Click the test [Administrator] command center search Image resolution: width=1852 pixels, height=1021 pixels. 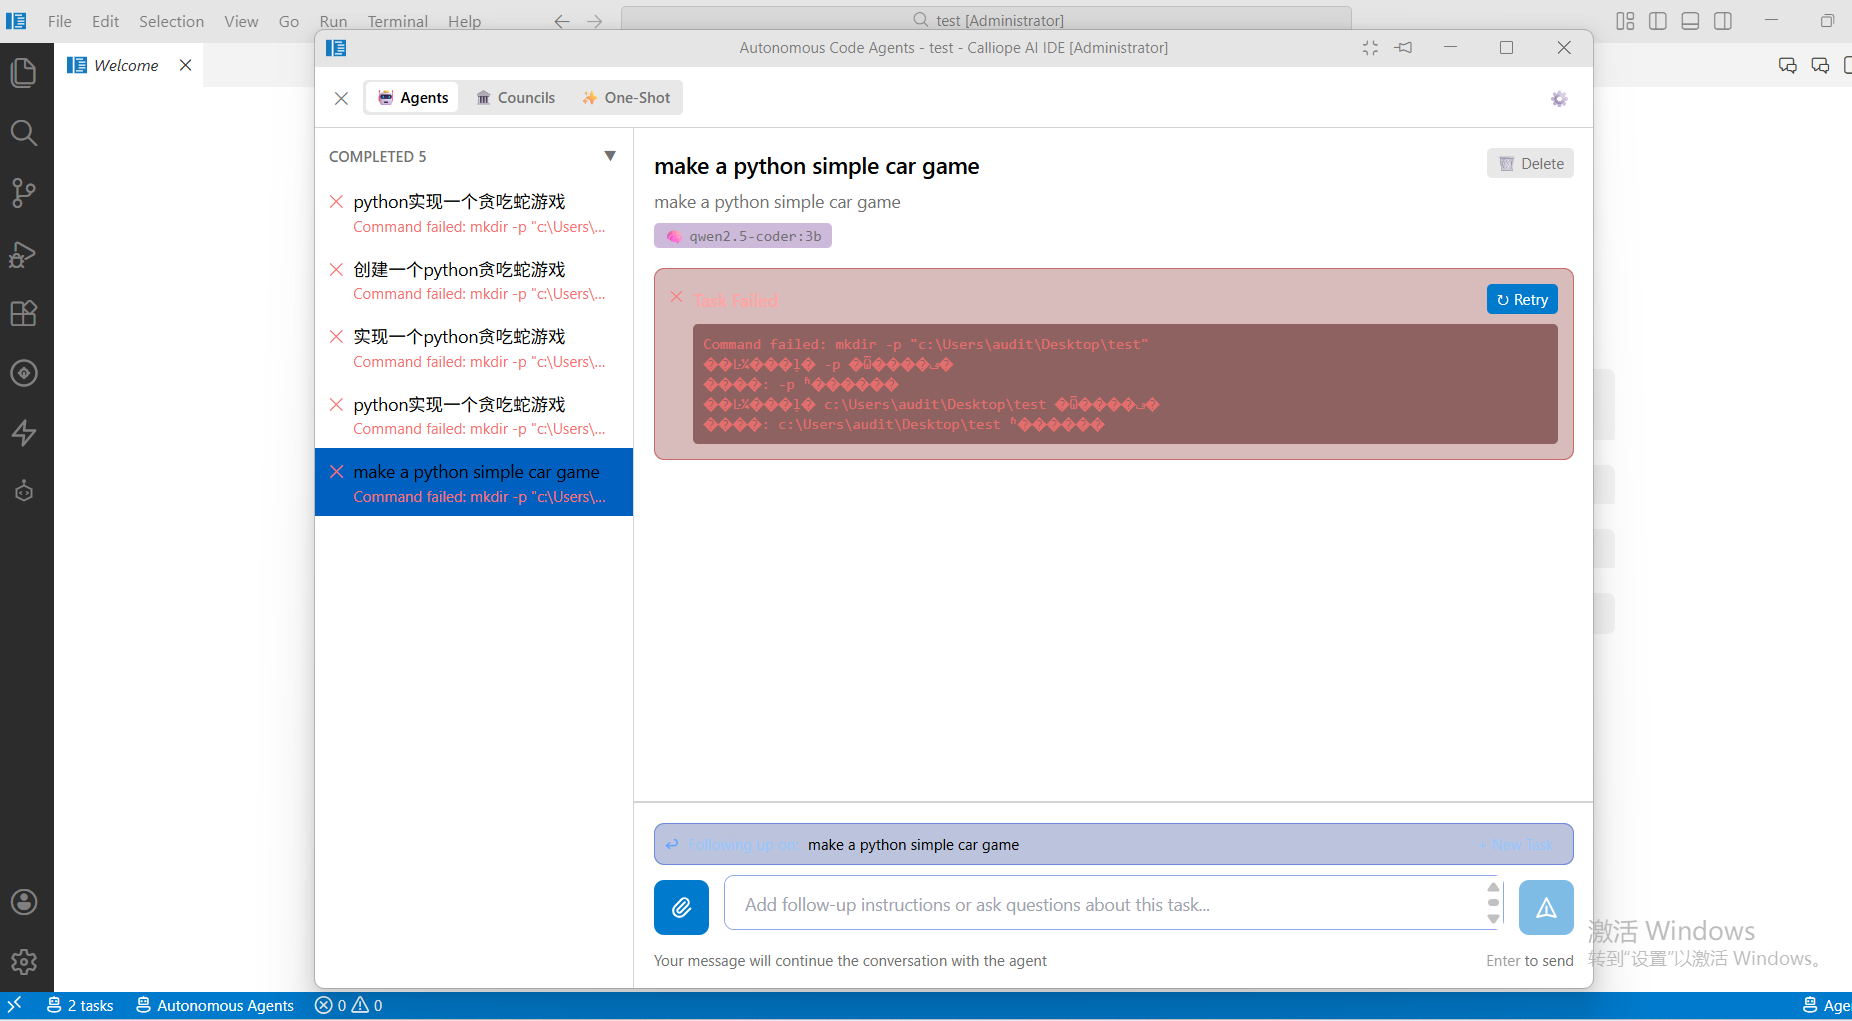click(x=987, y=20)
